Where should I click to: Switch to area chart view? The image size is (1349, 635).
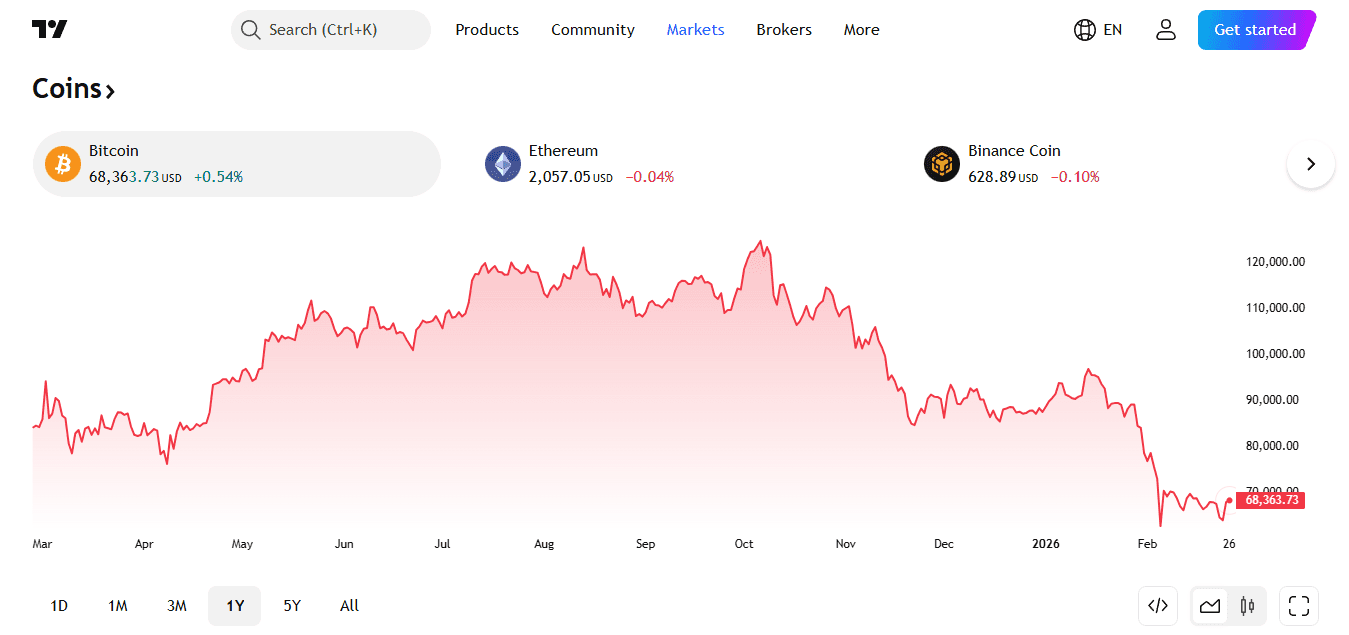[1210, 606]
